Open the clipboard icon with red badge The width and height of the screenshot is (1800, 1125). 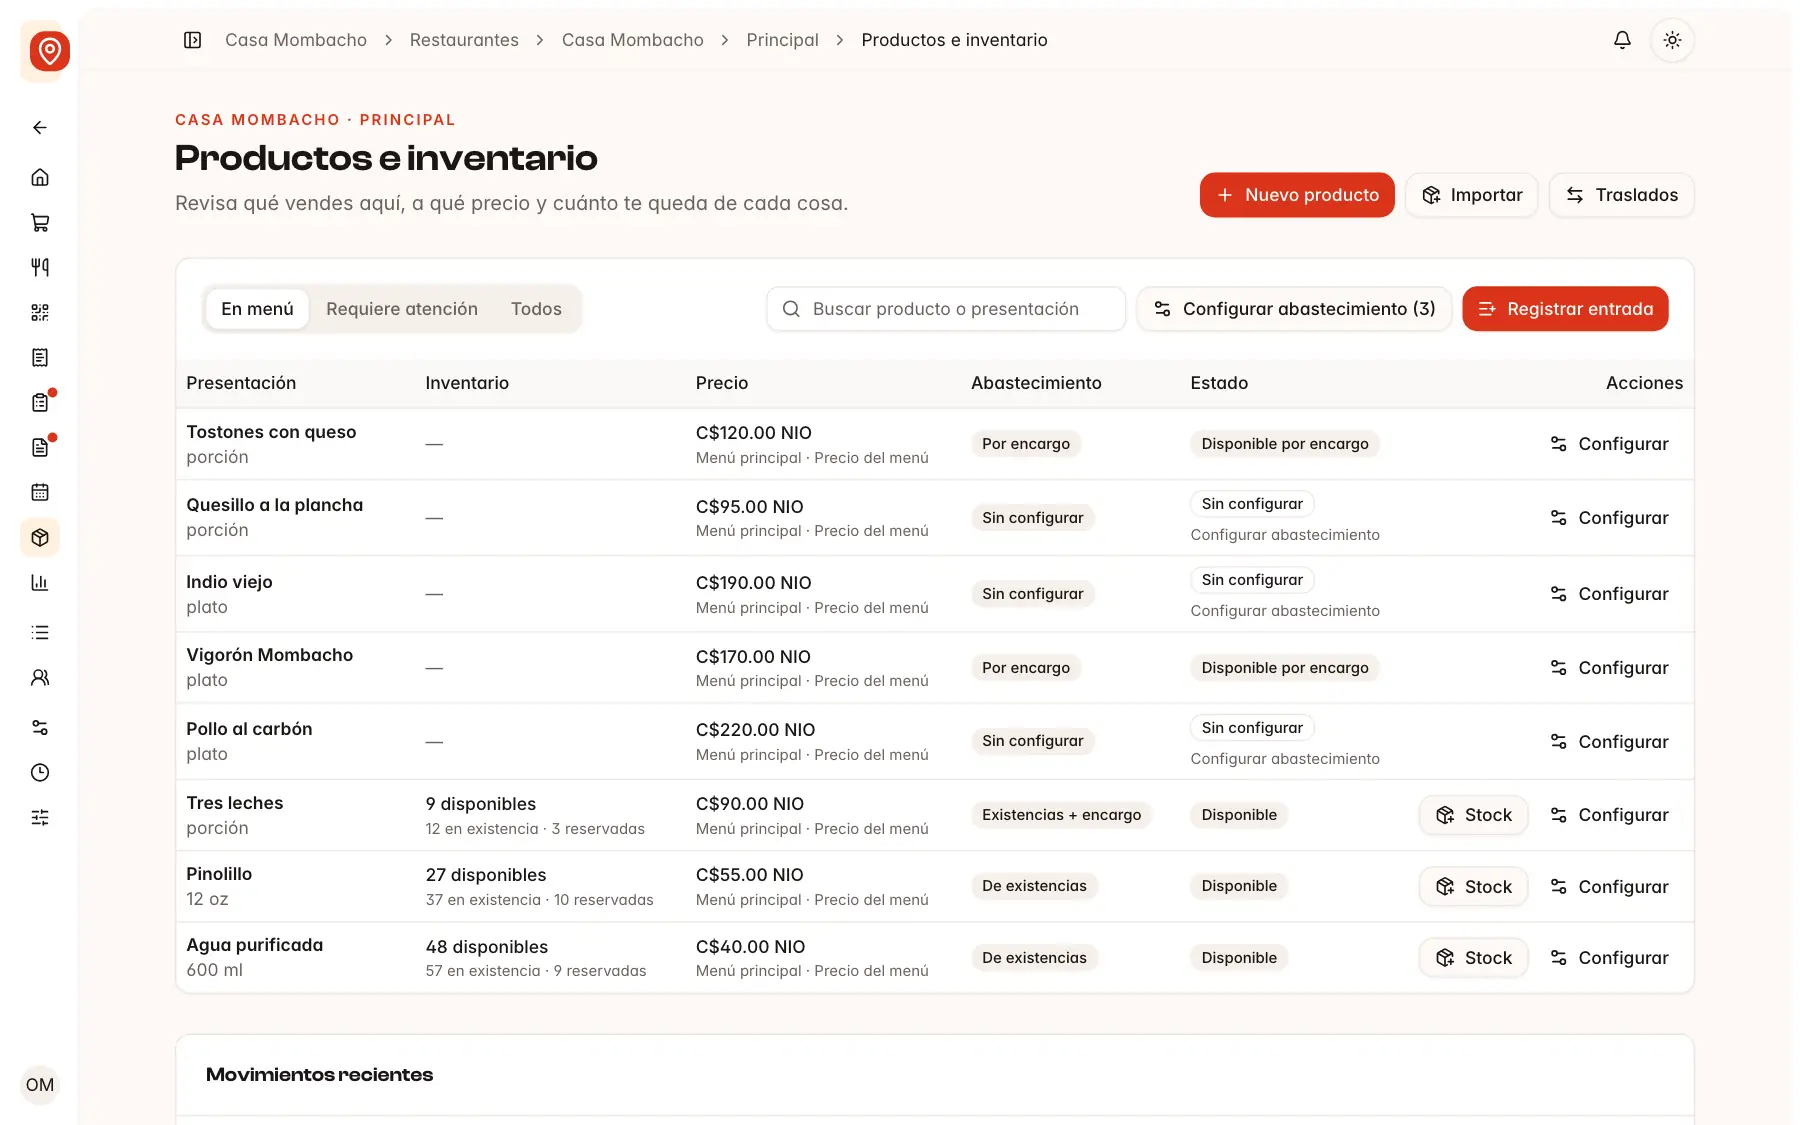(40, 402)
